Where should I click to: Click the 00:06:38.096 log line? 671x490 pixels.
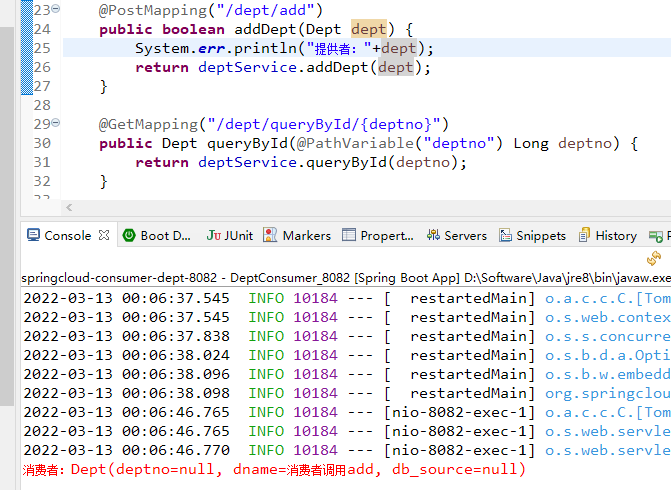347,374
